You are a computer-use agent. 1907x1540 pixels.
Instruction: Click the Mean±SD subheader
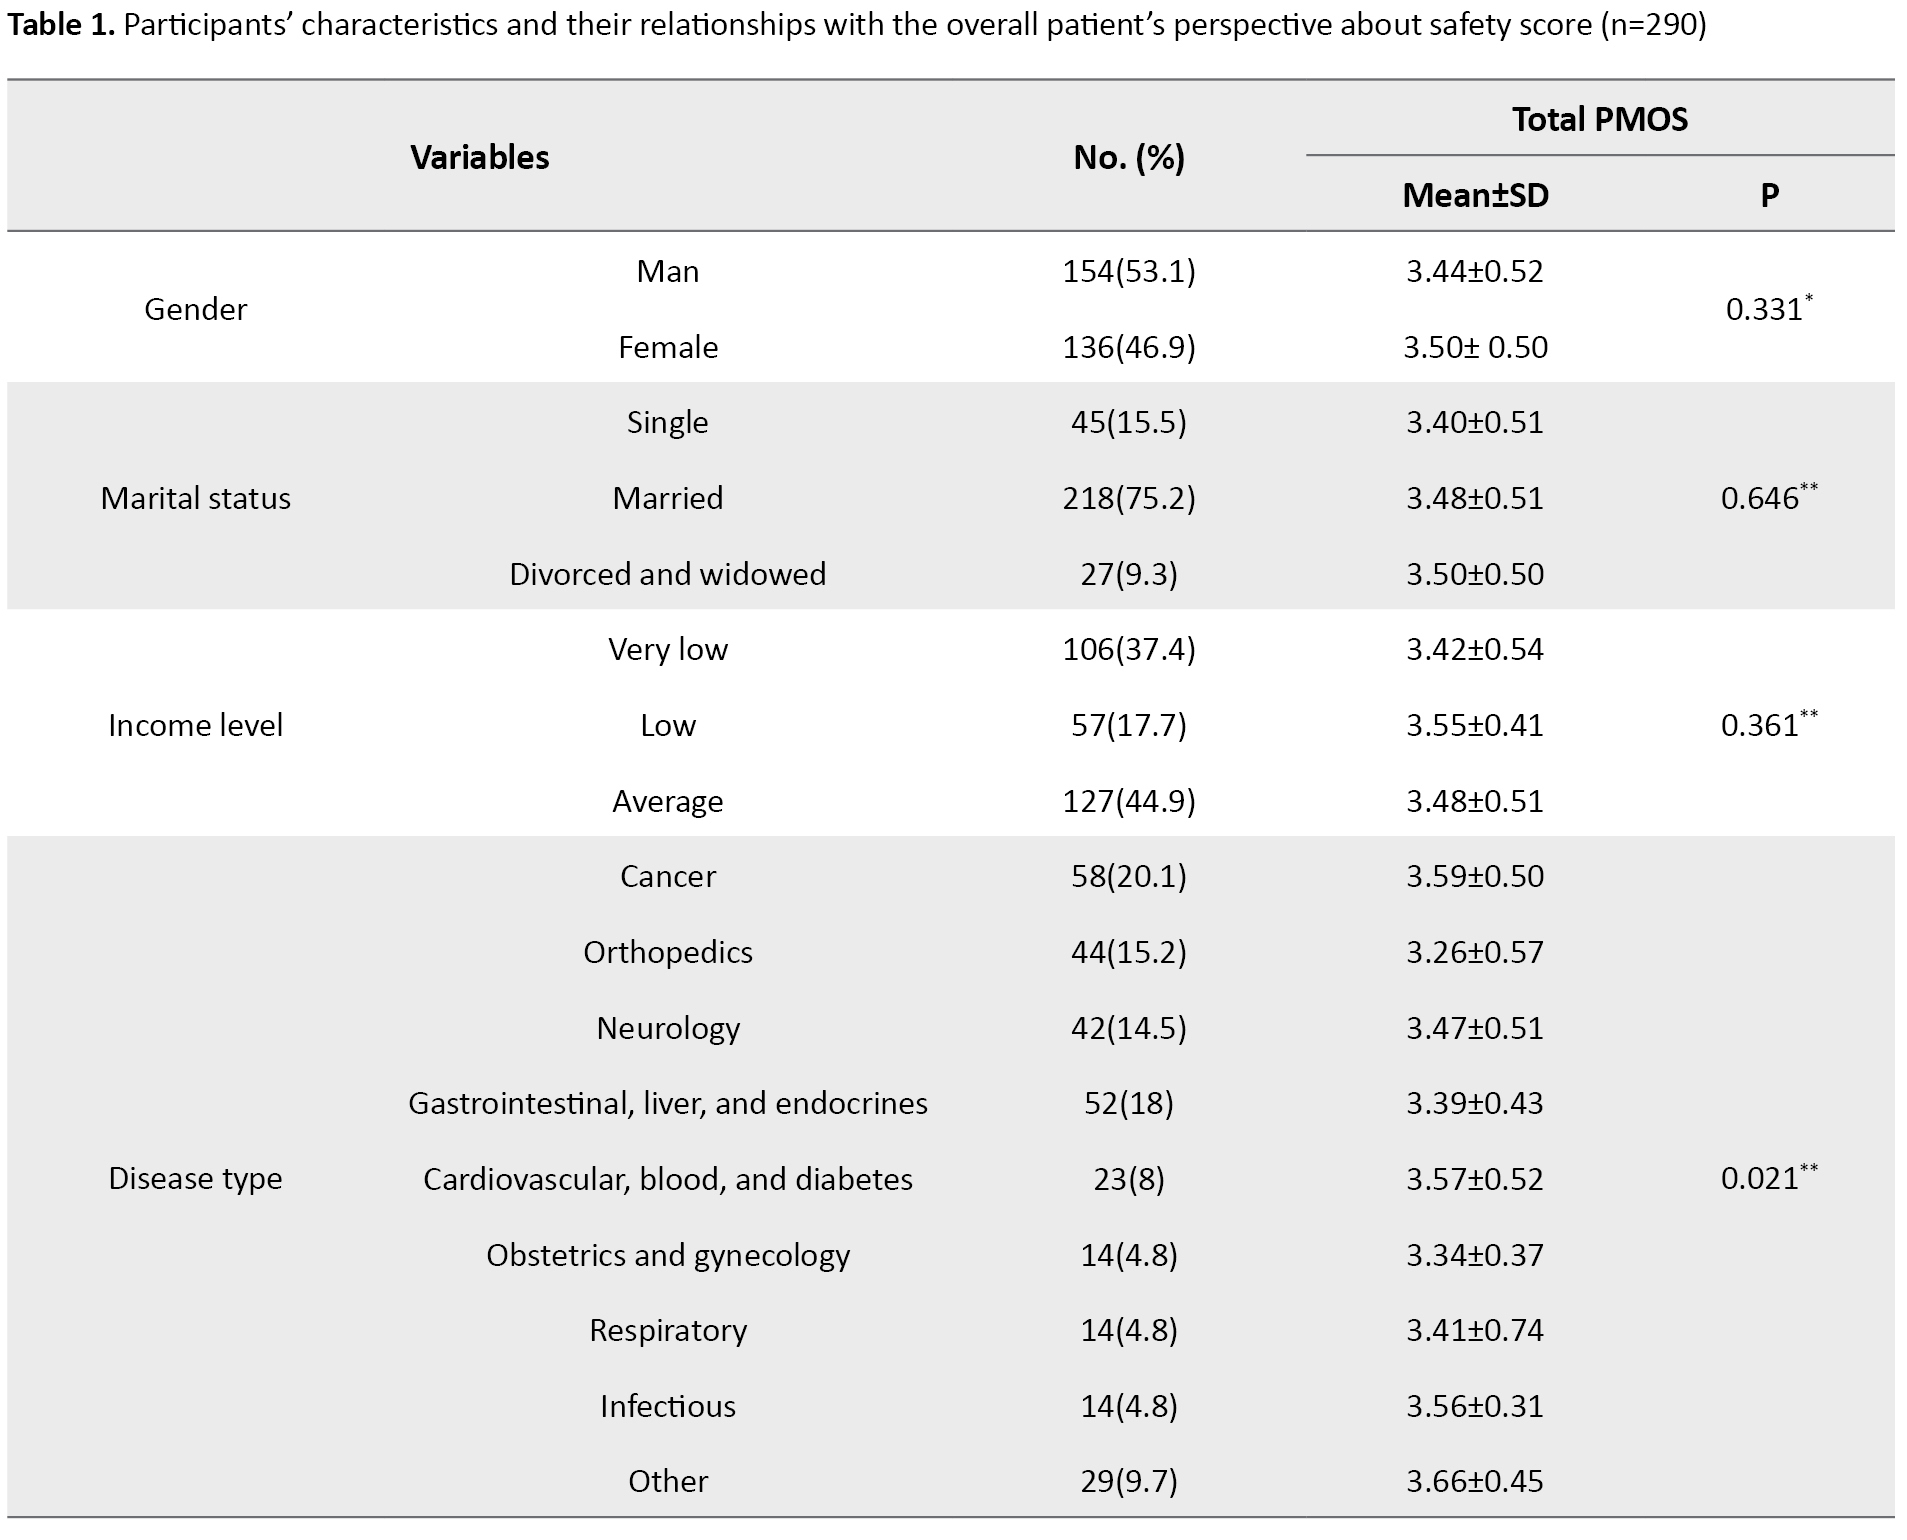1475,195
